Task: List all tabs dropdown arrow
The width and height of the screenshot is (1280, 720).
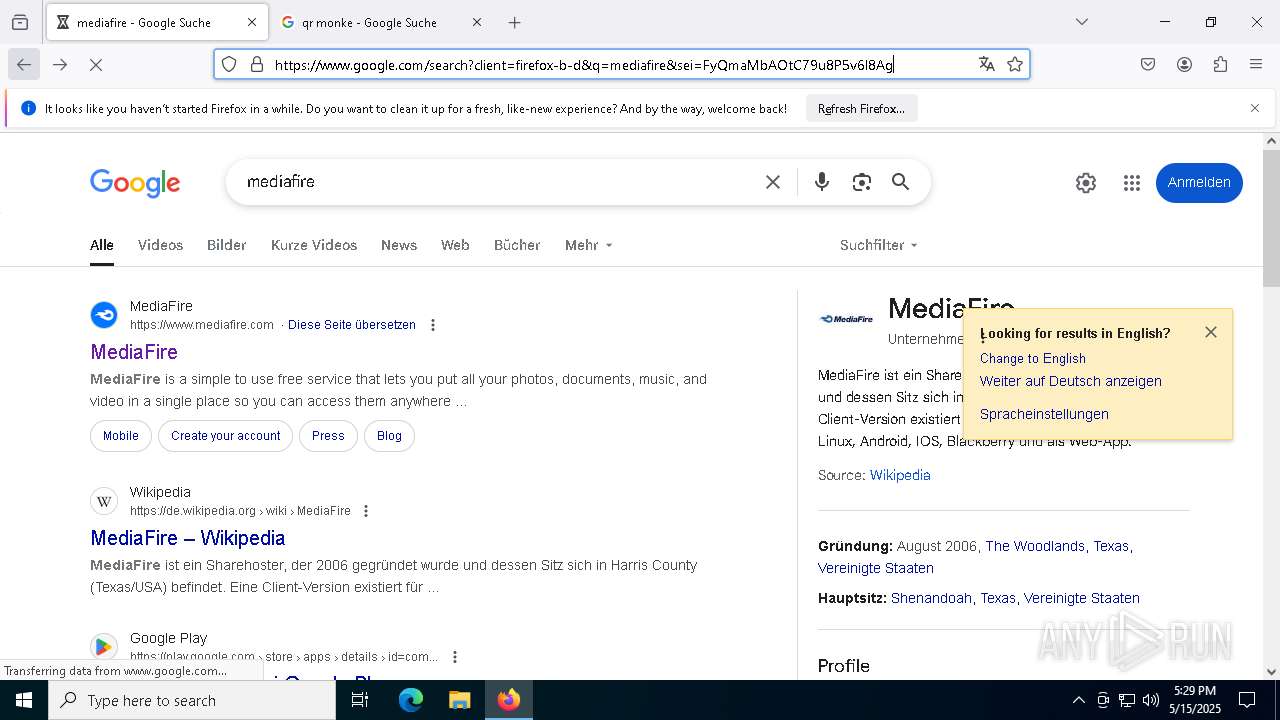Action: pyautogui.click(x=1082, y=22)
